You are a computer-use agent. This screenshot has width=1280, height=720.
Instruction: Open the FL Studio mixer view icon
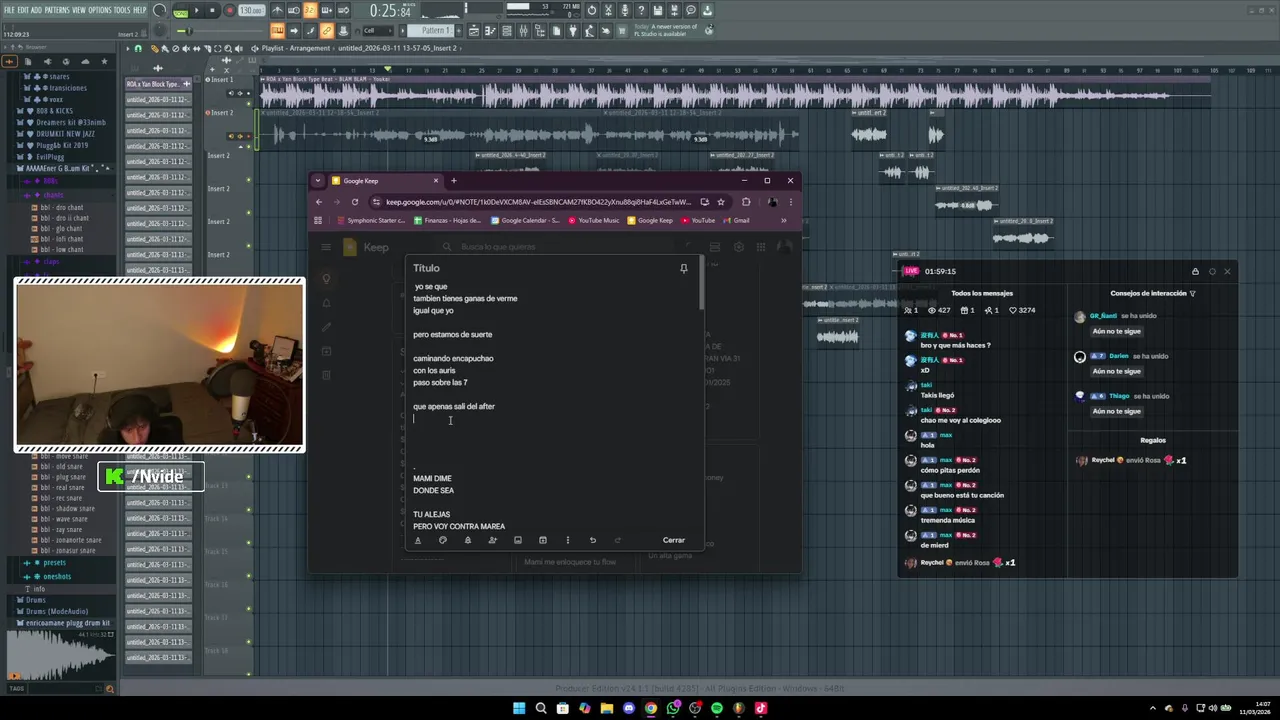pyautogui.click(x=522, y=30)
